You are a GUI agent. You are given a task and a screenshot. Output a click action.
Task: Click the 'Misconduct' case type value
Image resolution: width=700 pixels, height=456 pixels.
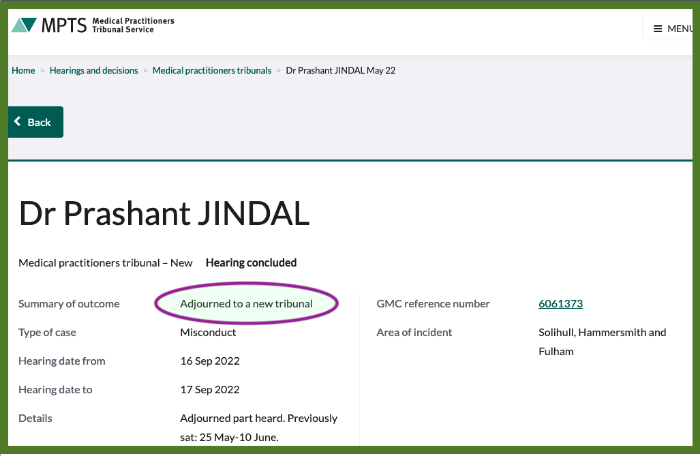pyautogui.click(x=208, y=332)
